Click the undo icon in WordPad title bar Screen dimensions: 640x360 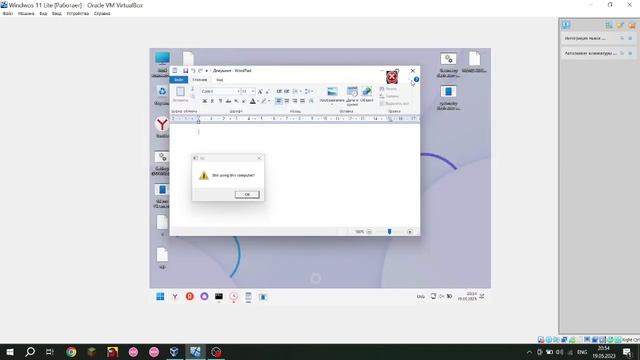point(193,71)
